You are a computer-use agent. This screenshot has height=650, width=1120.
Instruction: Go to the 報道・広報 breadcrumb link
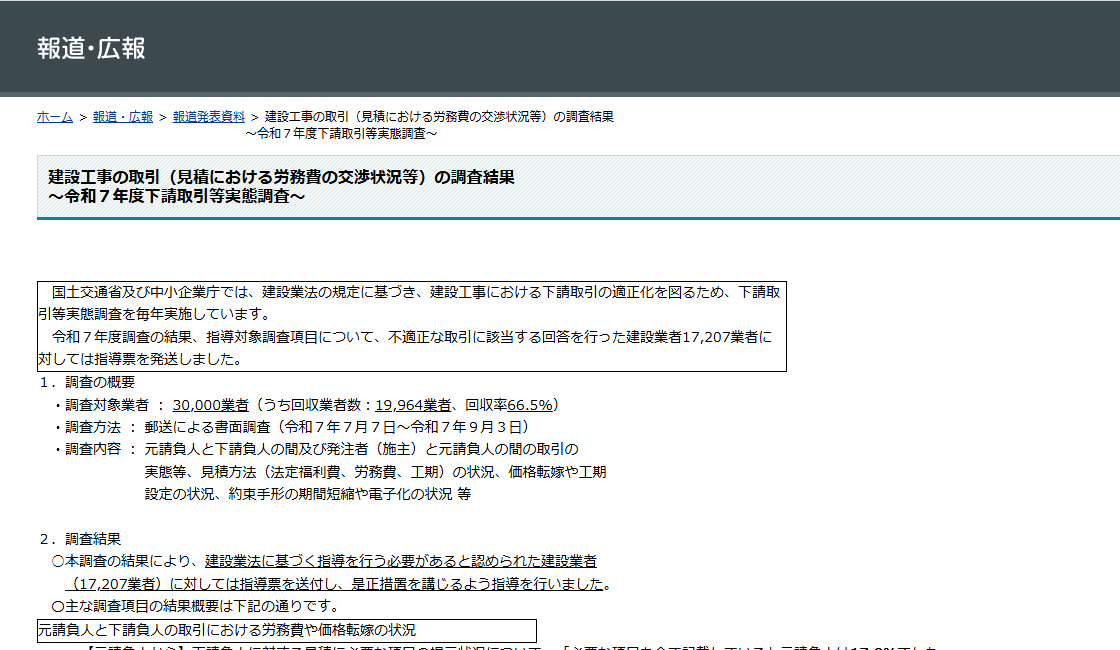click(x=123, y=116)
